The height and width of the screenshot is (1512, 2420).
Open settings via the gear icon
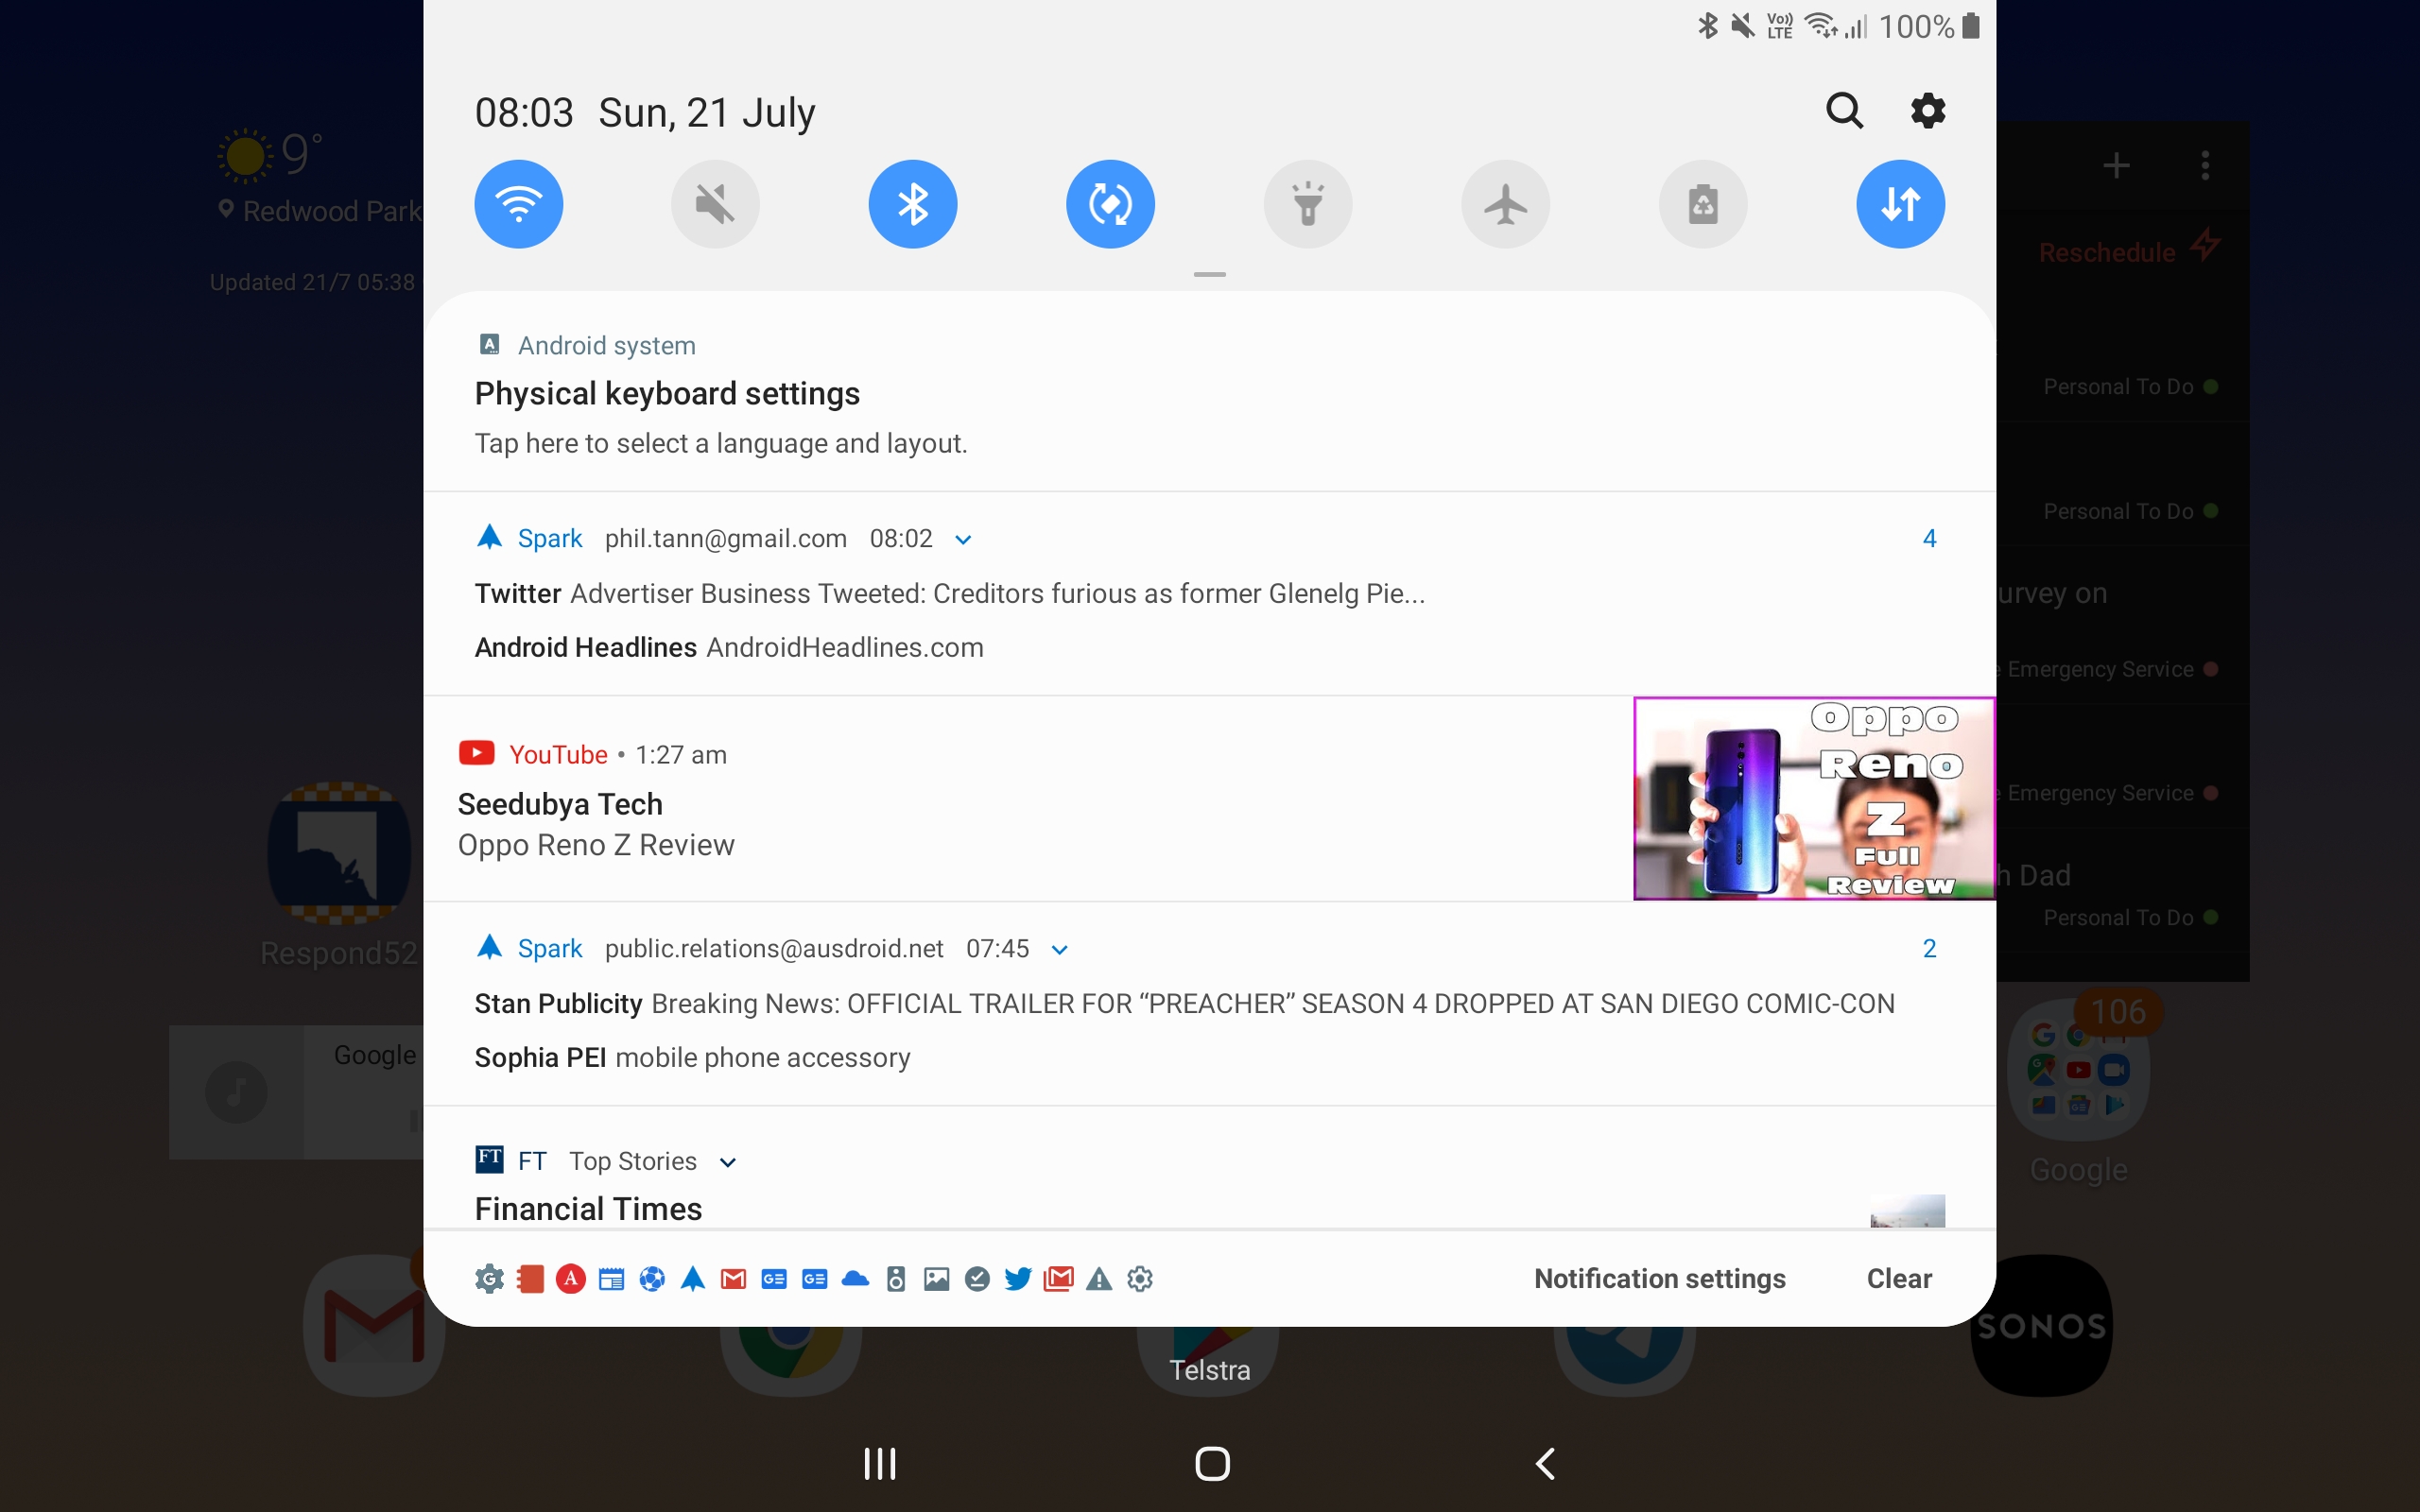[x=1928, y=111]
